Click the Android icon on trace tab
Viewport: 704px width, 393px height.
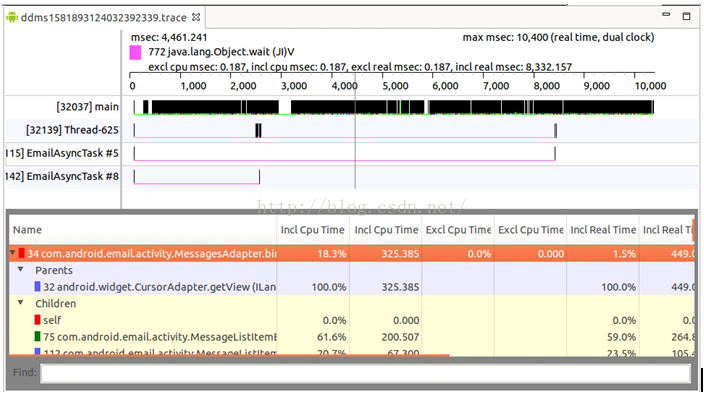pyautogui.click(x=12, y=18)
